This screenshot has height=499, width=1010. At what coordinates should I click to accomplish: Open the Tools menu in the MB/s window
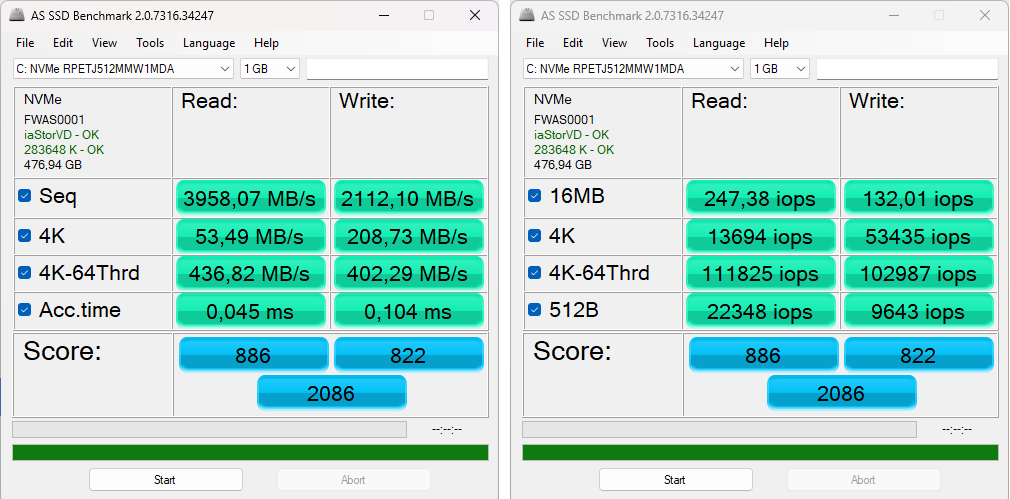coord(150,43)
